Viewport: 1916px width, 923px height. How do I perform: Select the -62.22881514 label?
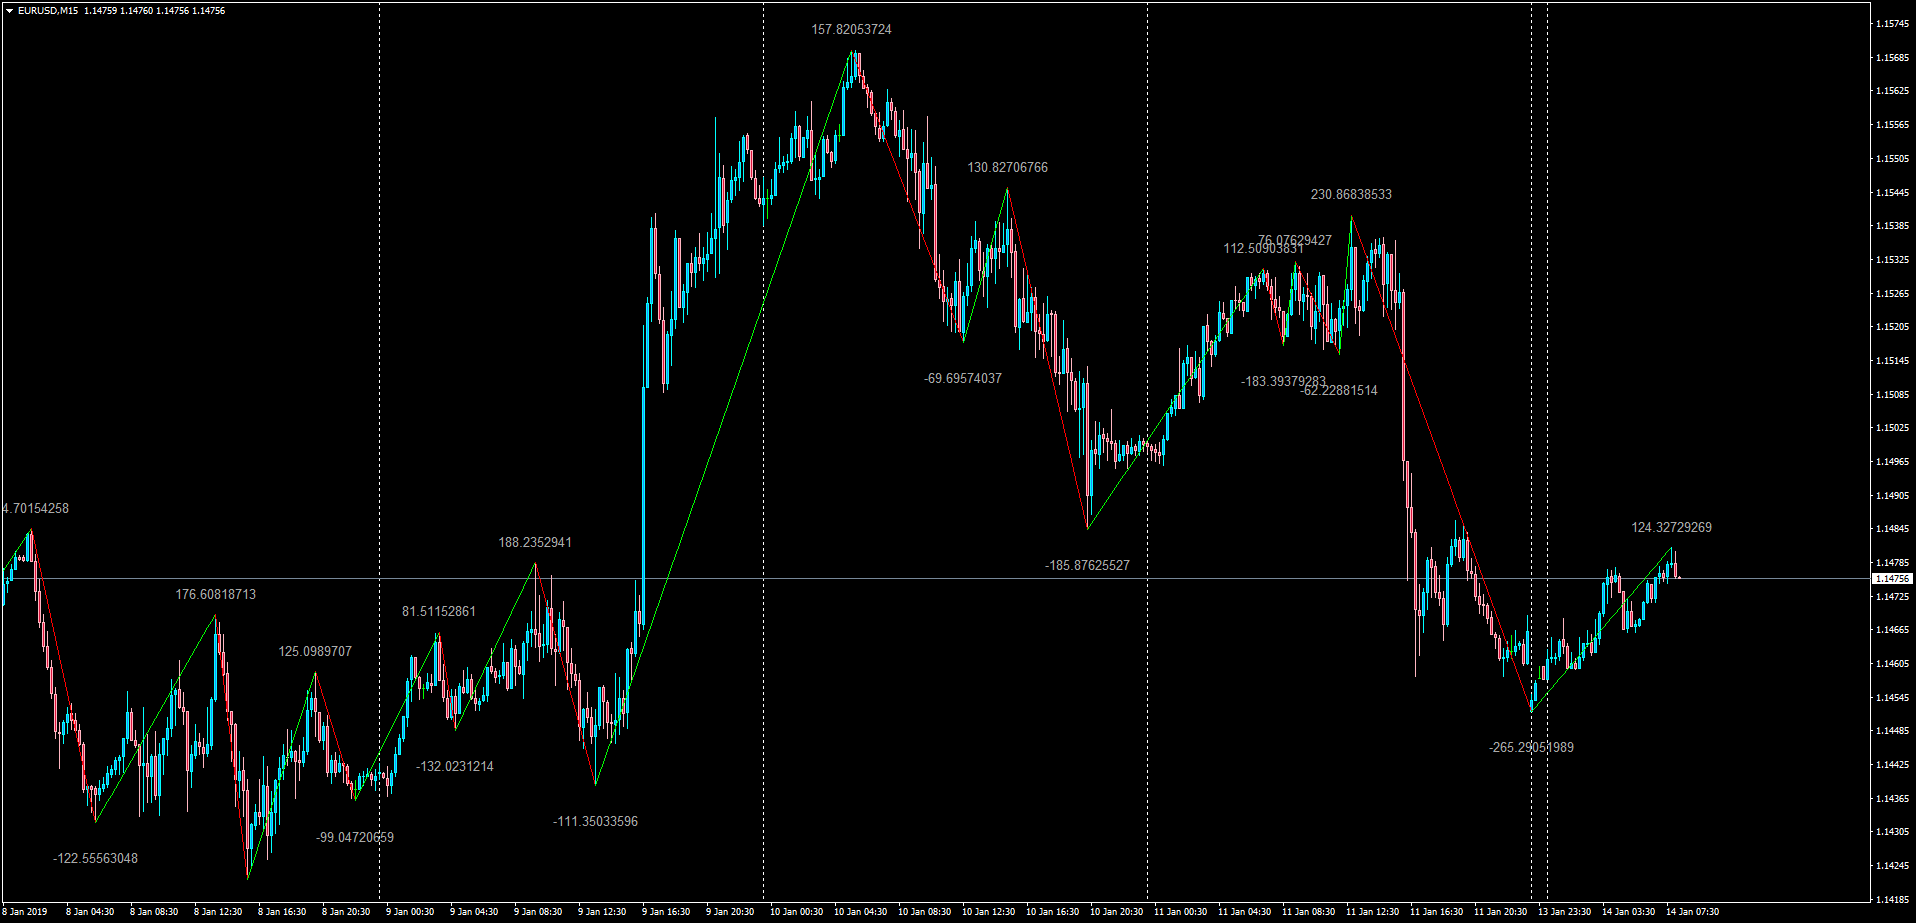click(x=1339, y=391)
